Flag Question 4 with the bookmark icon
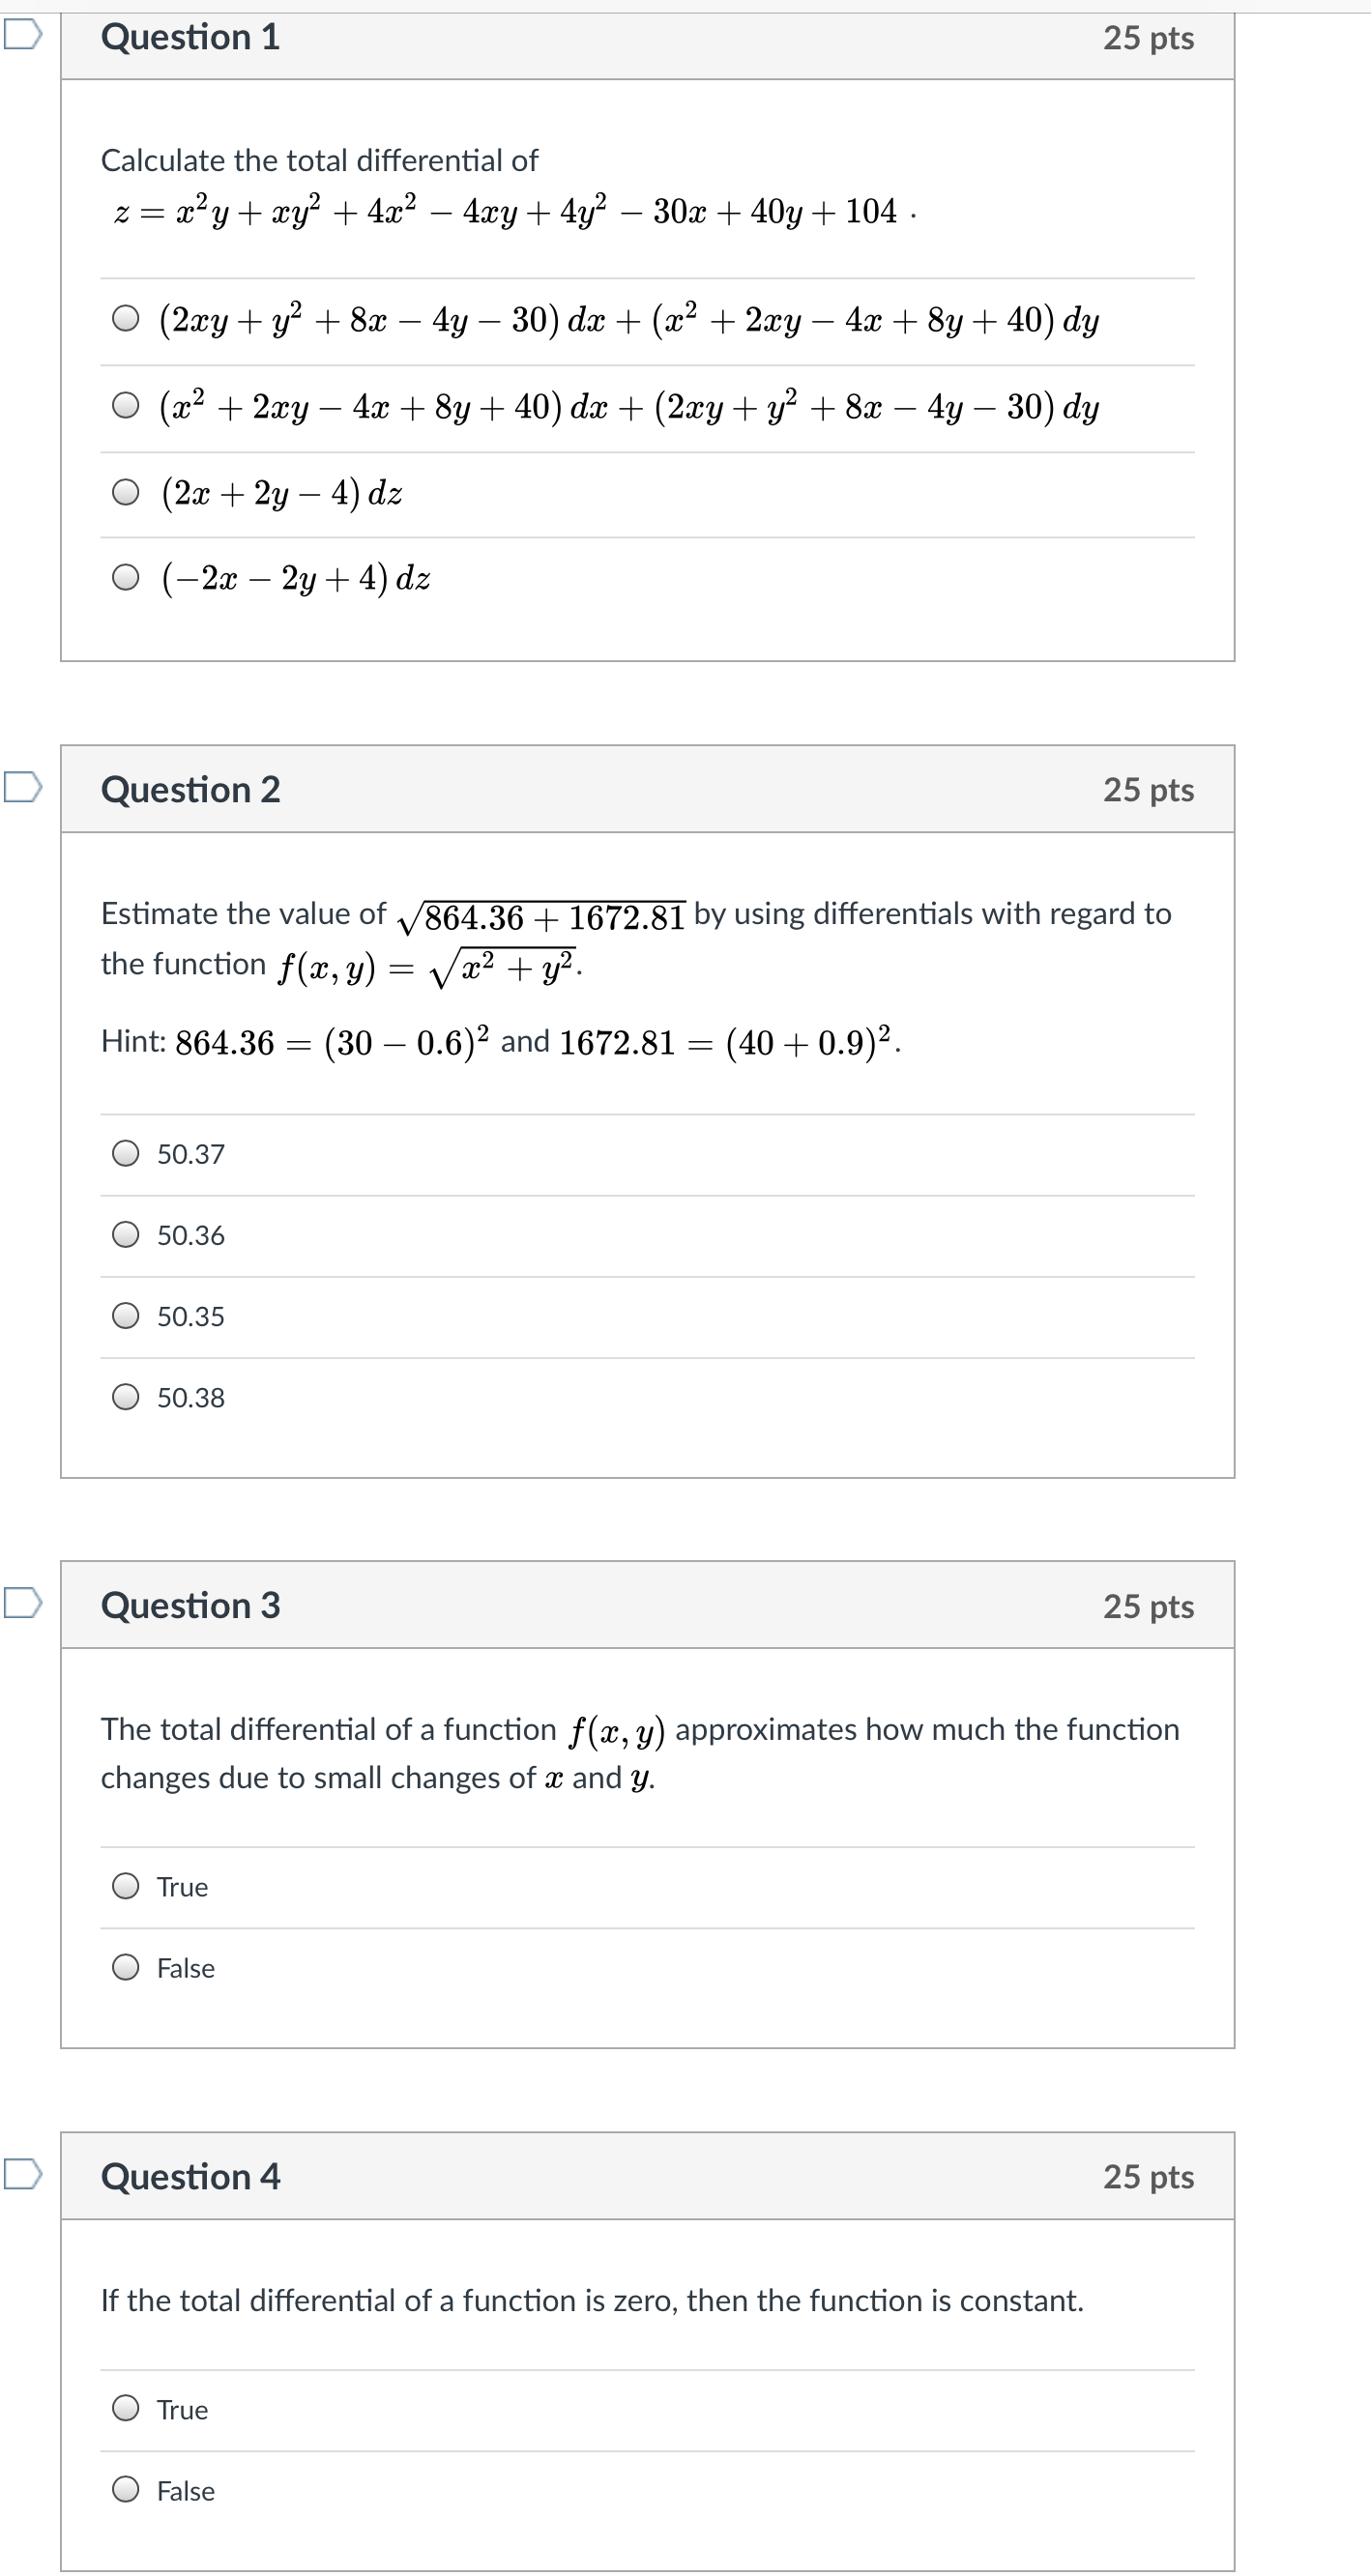Viewport: 1371px width, 2576px height. click(x=22, y=2174)
